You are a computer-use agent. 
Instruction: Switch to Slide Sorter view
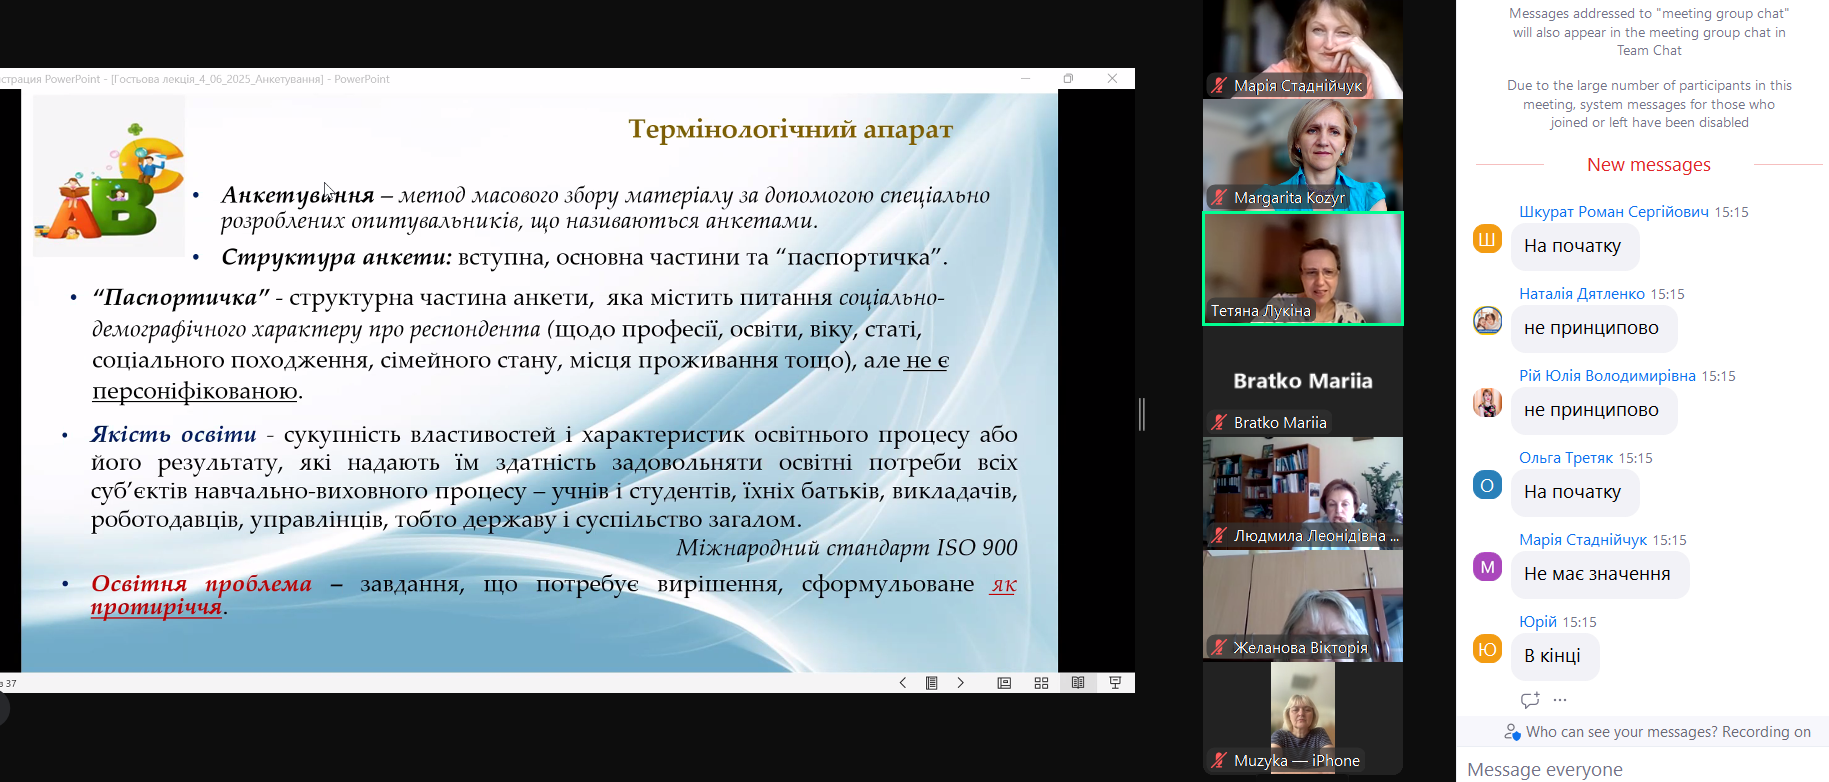1041,683
